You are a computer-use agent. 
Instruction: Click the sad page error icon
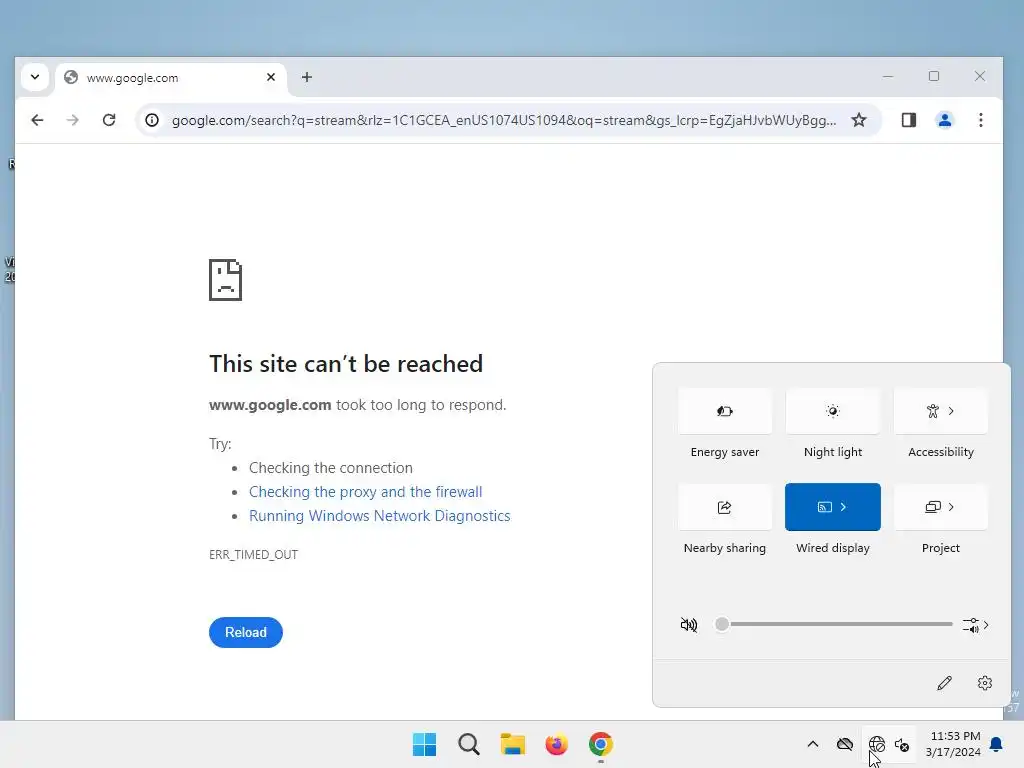pos(225,280)
